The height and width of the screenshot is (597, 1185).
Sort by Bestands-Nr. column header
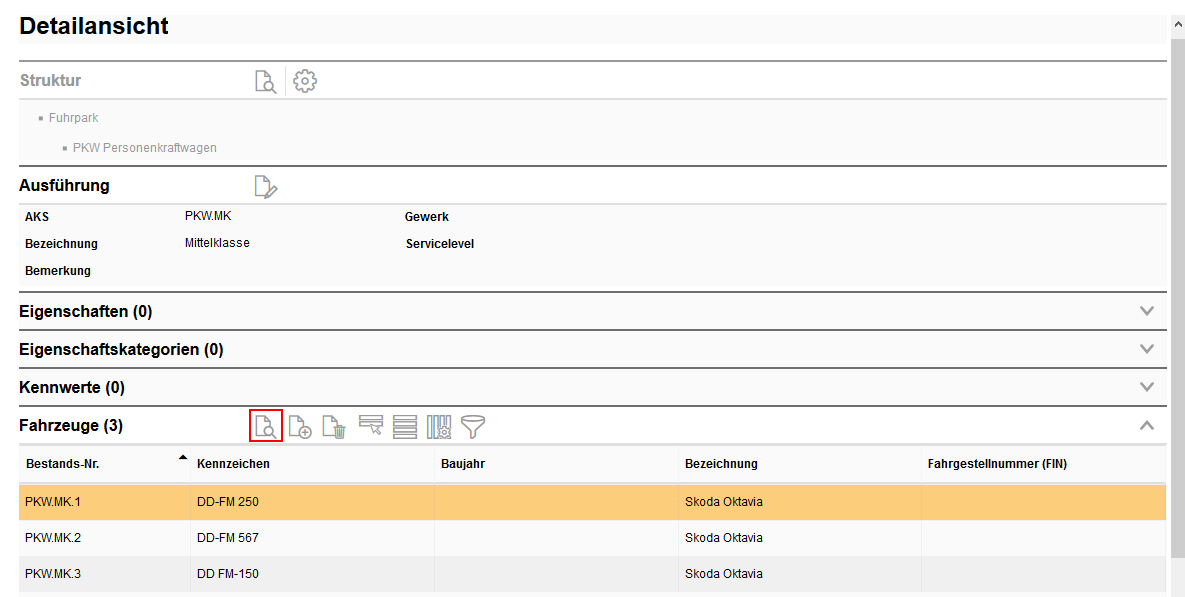tap(62, 464)
